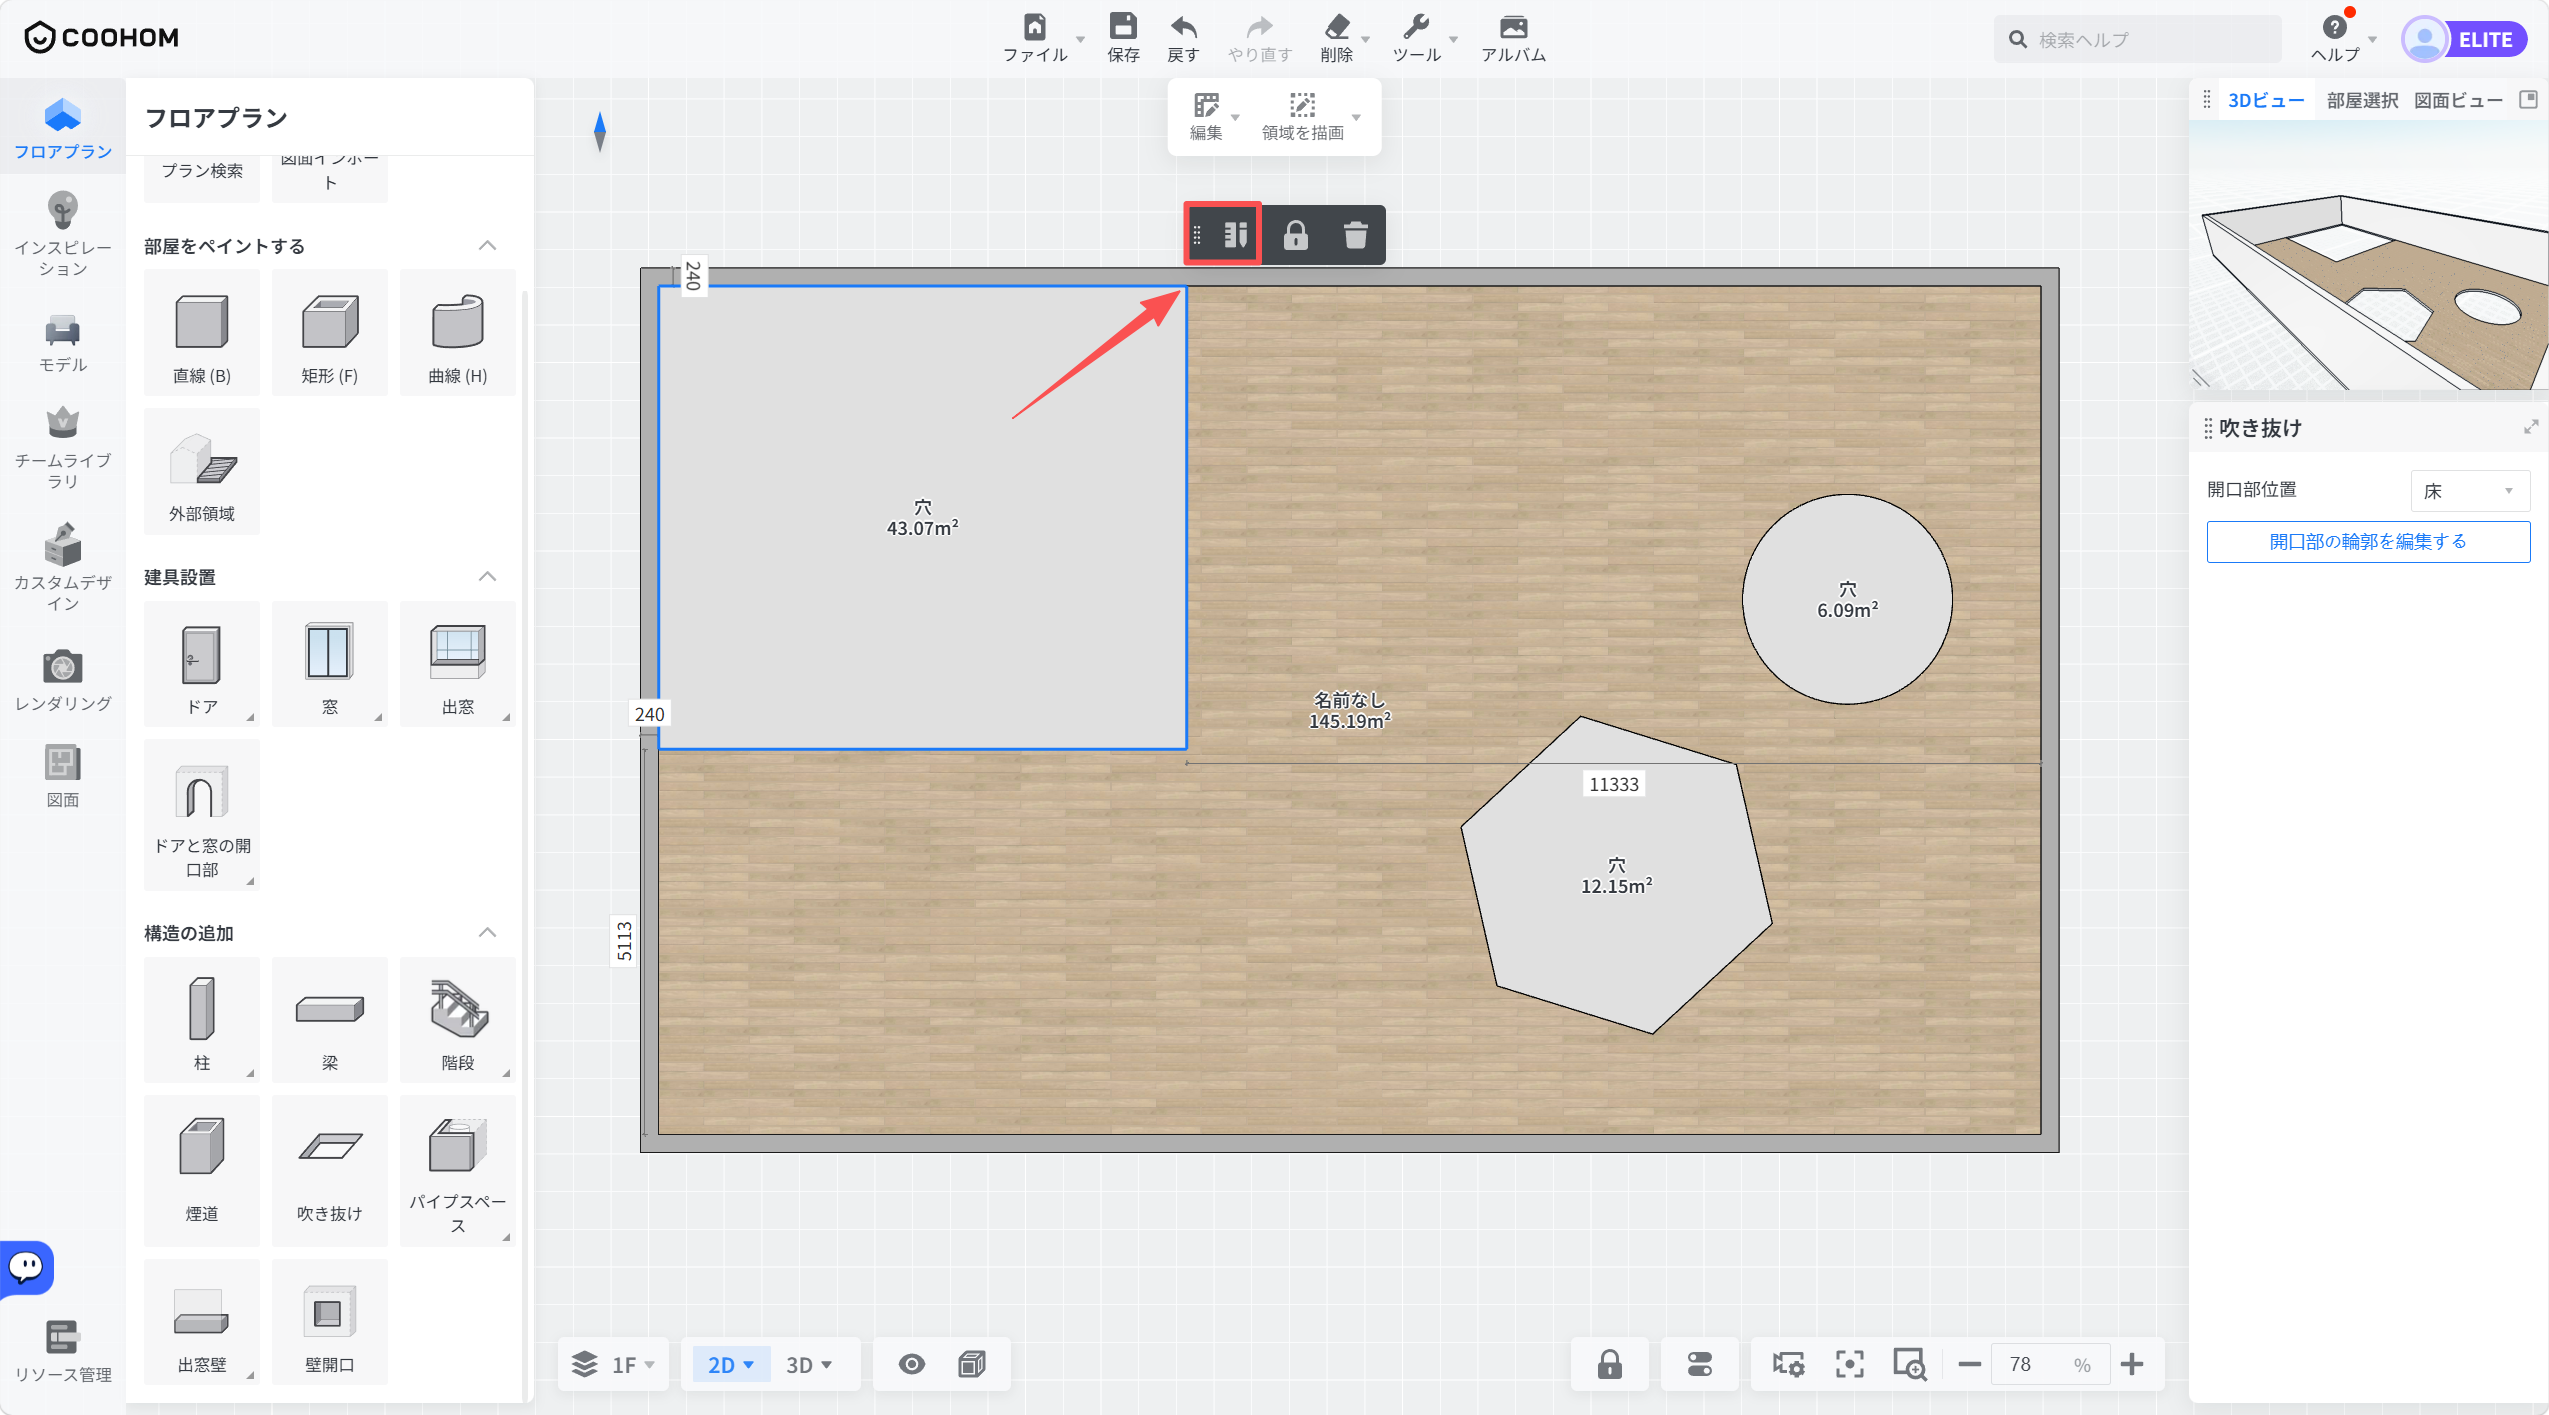Click the flip icon in floating toolbar
Screen dimensions: 2549x1415
(x=1235, y=235)
